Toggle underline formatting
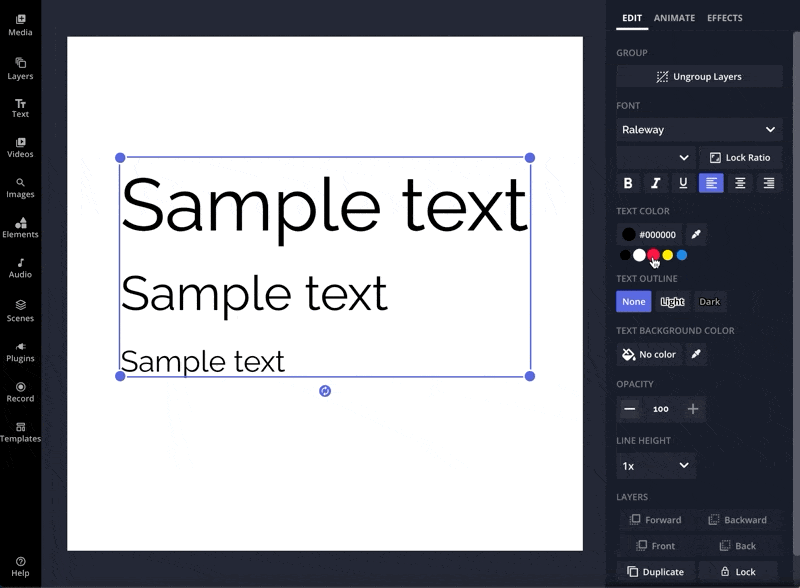This screenshot has width=800, height=588. click(x=683, y=183)
